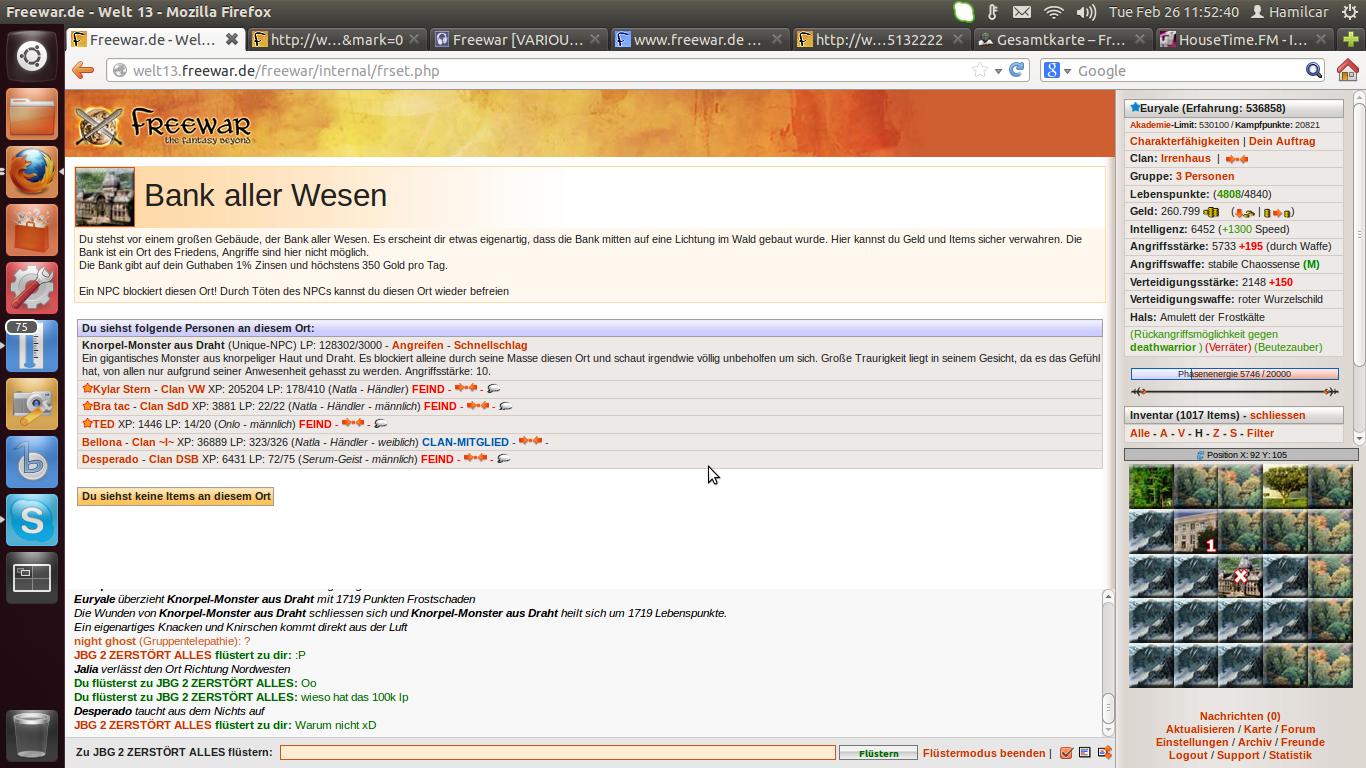Click the chat log scrollbar
This screenshot has width=1366, height=768.
(x=1107, y=663)
